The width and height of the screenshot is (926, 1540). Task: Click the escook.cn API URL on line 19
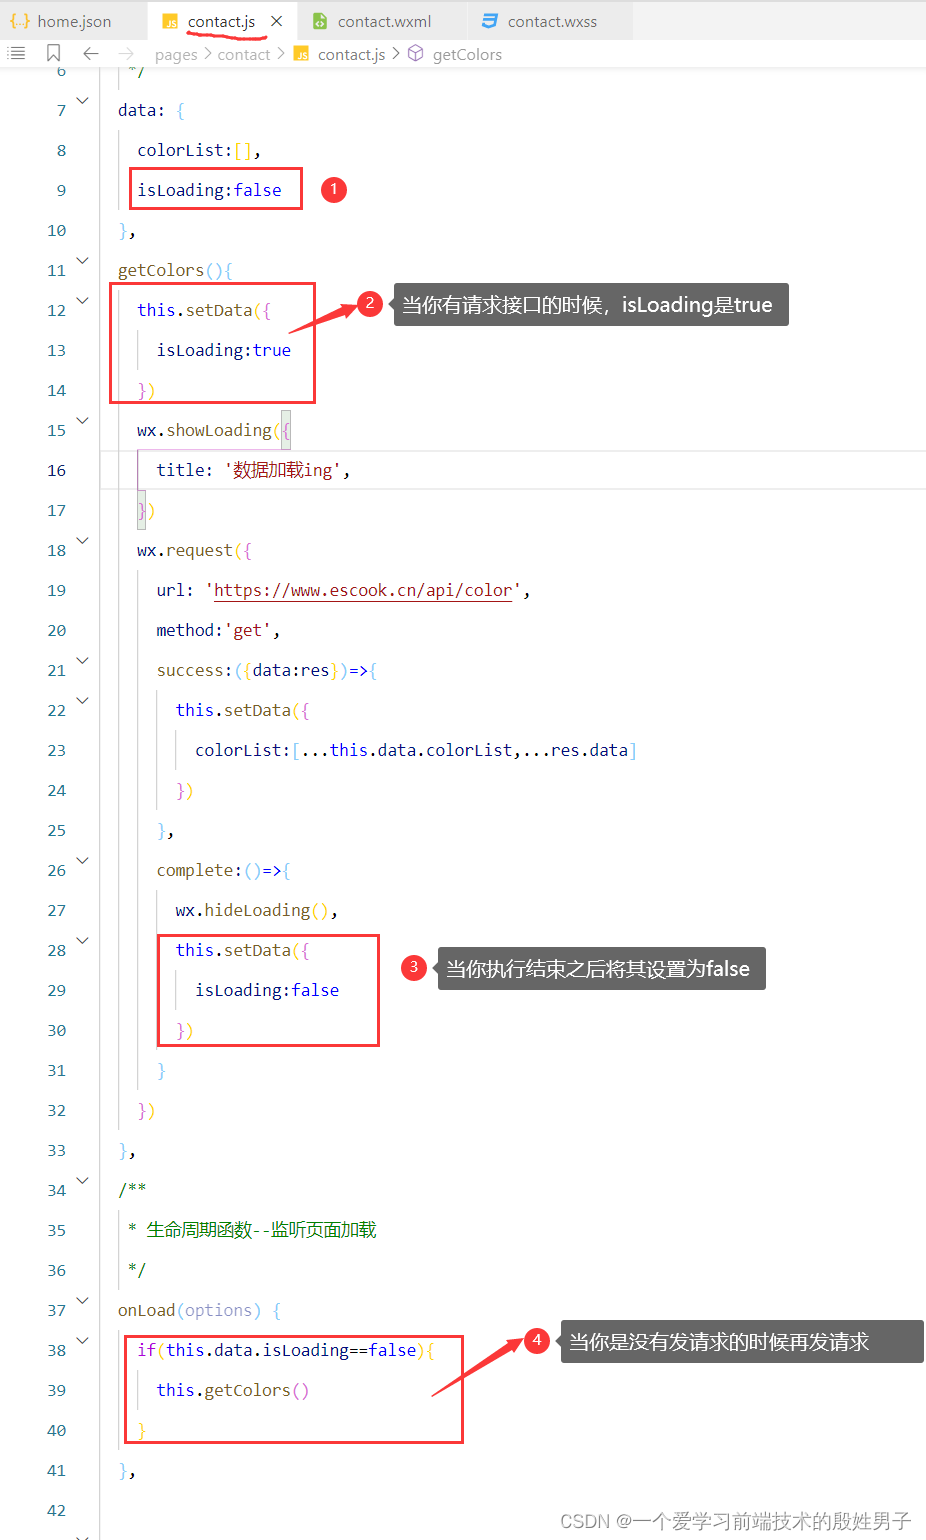click(x=363, y=590)
